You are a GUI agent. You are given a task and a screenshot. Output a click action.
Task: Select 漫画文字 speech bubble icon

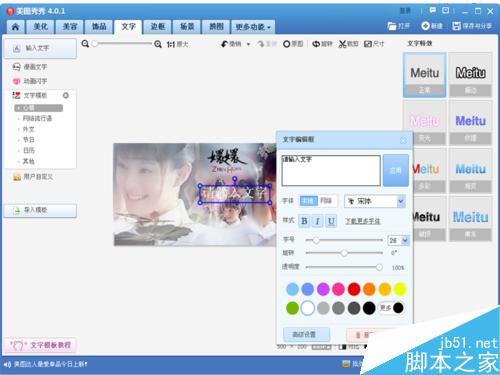point(16,67)
